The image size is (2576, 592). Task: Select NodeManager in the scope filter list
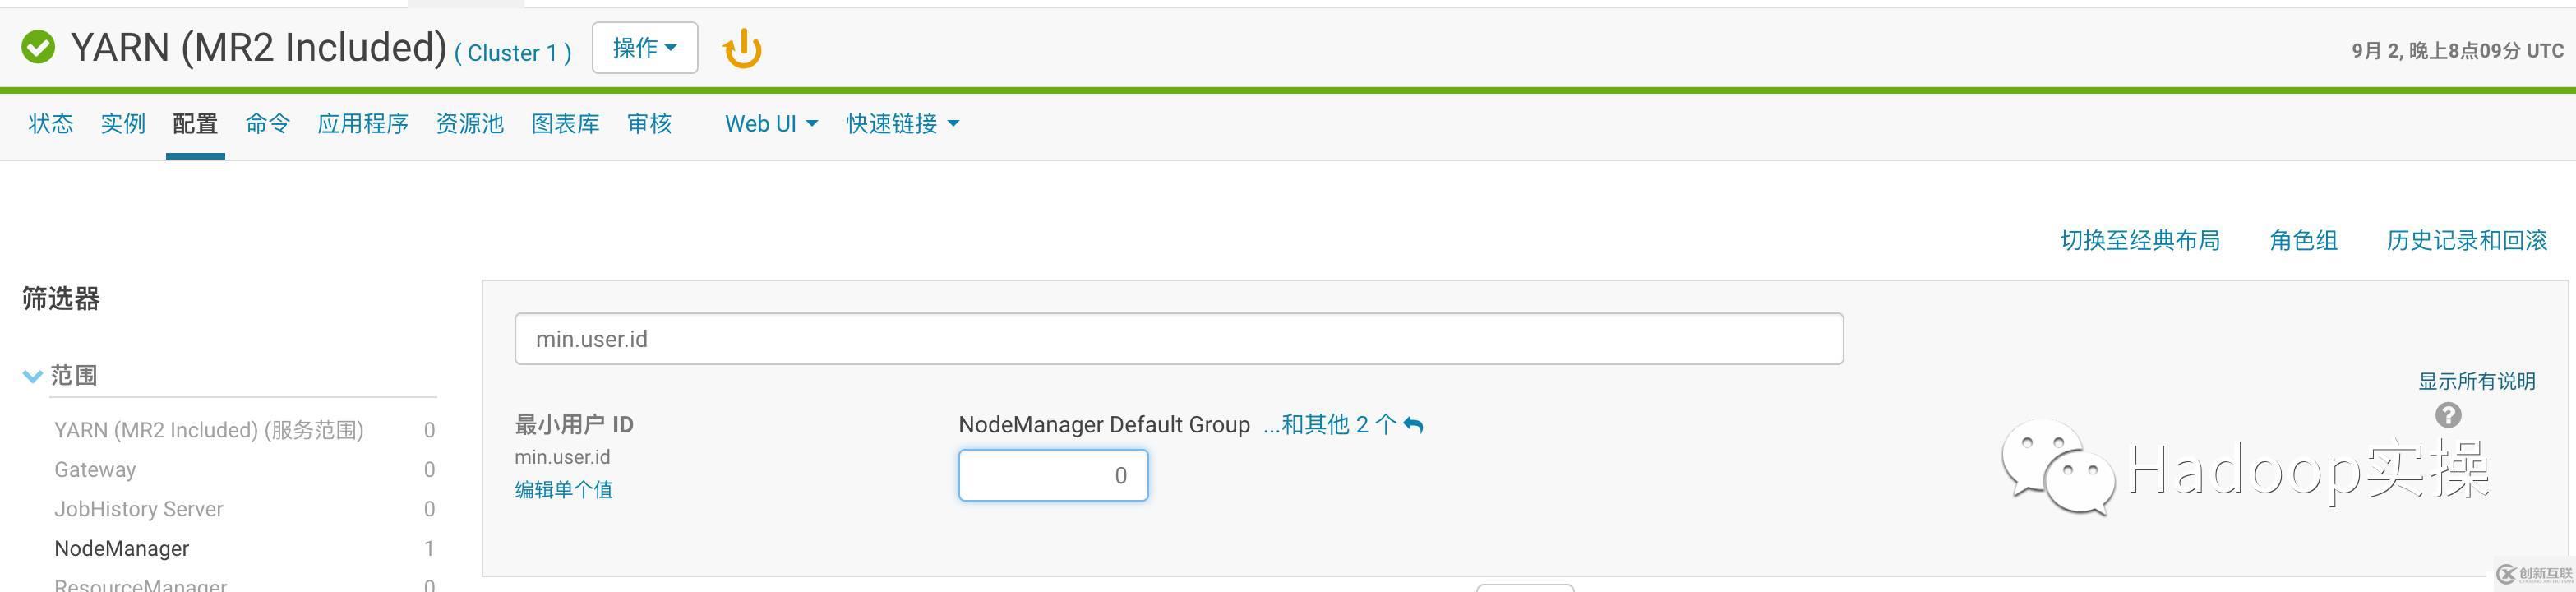click(121, 548)
